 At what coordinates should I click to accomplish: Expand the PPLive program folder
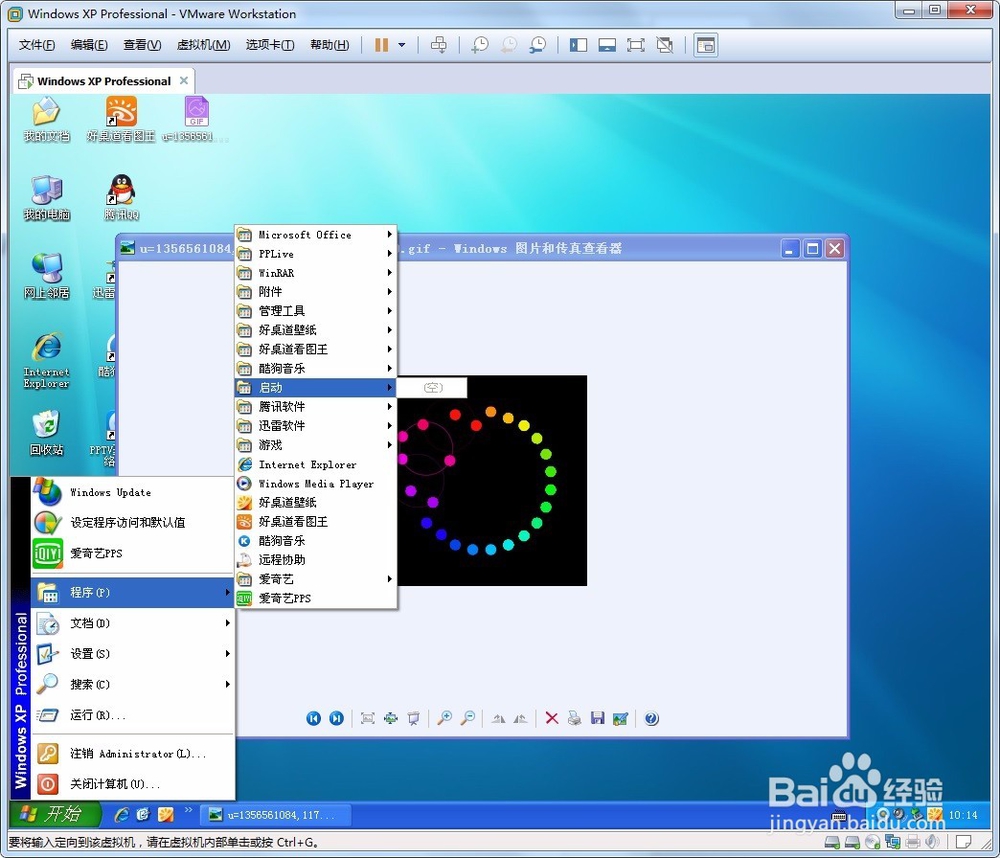coord(316,254)
